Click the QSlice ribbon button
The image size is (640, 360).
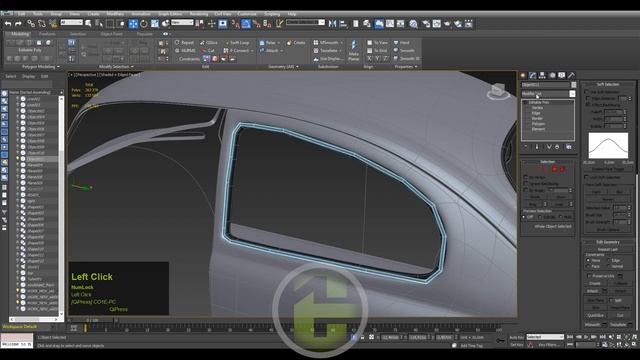point(209,42)
